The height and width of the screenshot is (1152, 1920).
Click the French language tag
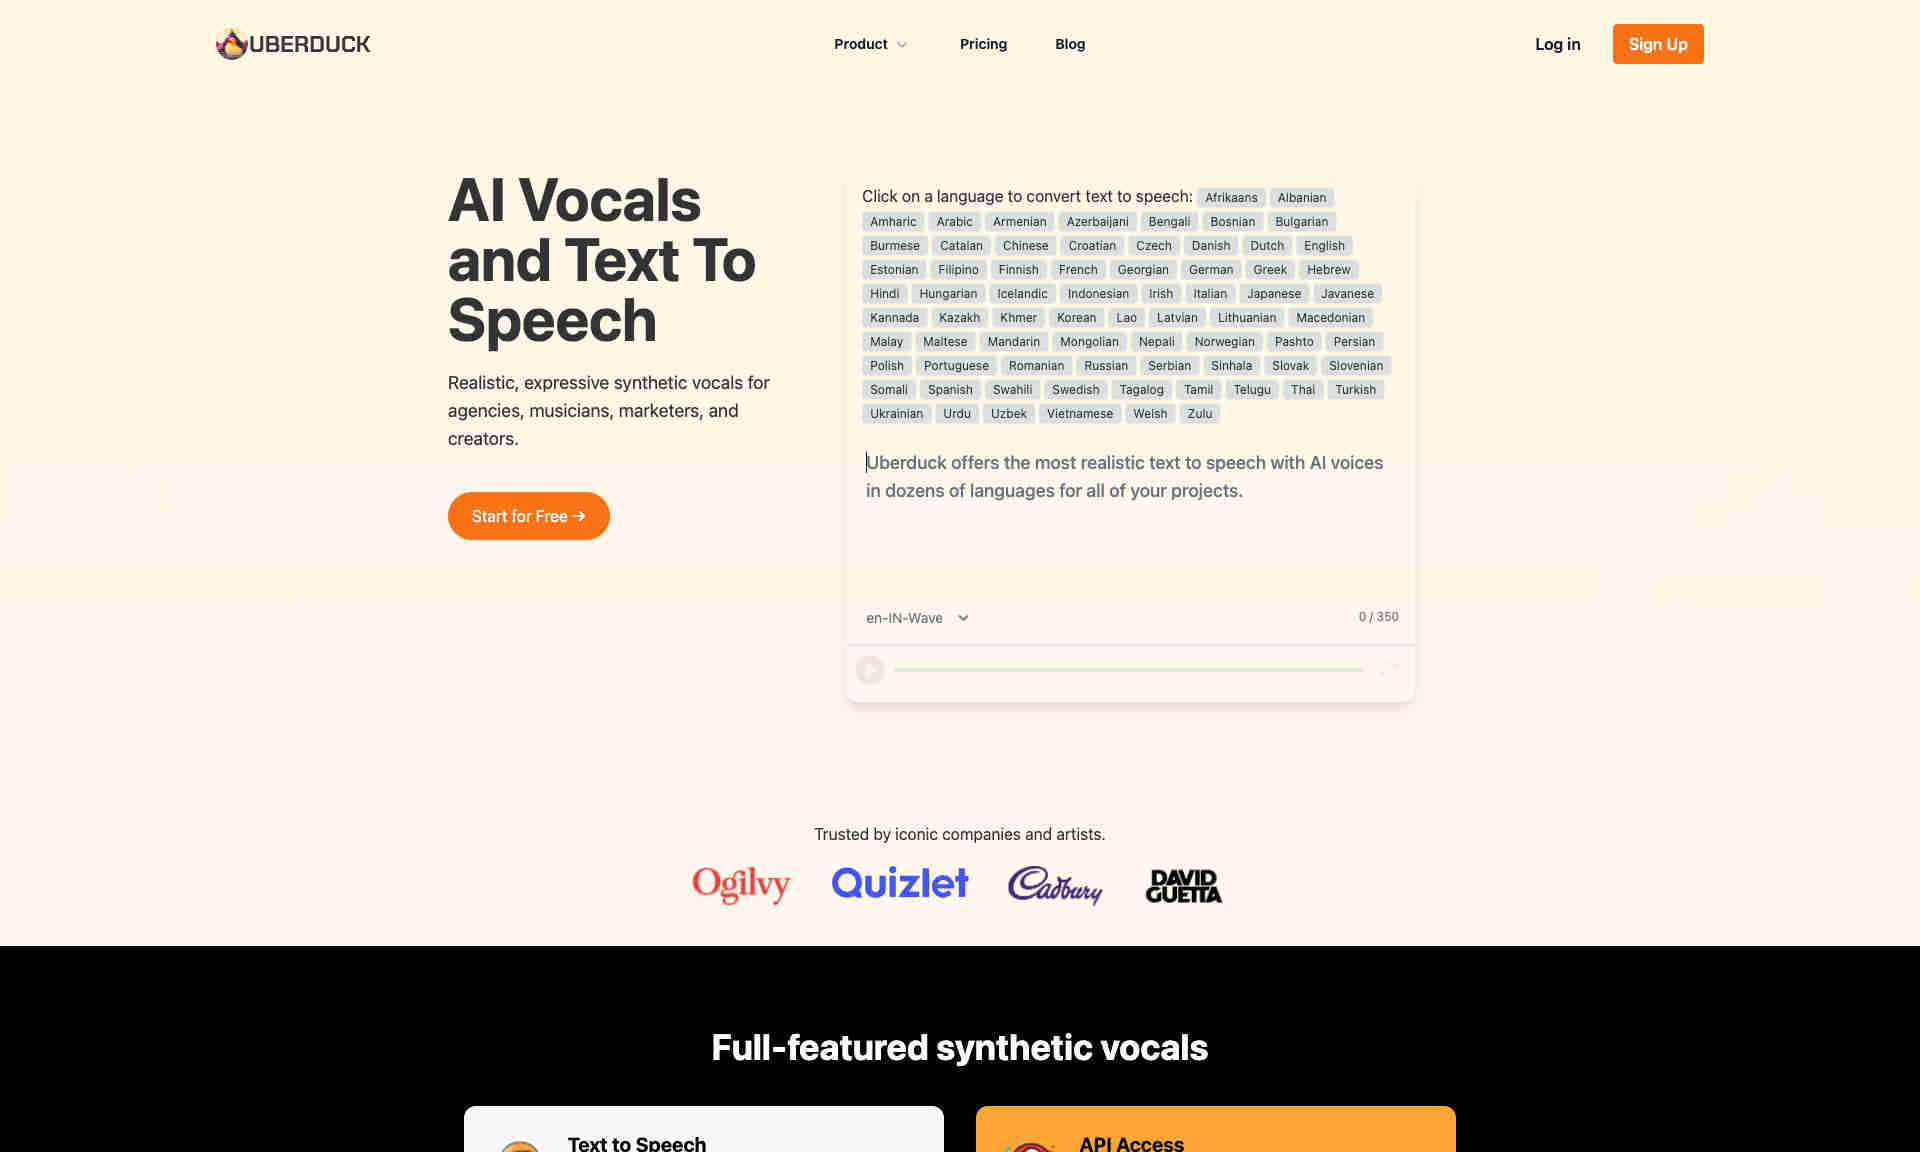[x=1078, y=269]
